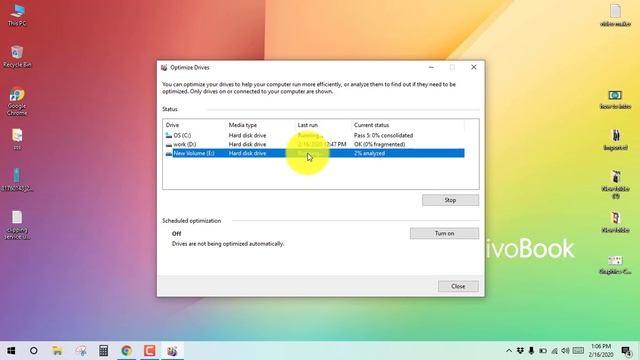
Task: Minimize the Optimize Drives window
Action: point(431,67)
